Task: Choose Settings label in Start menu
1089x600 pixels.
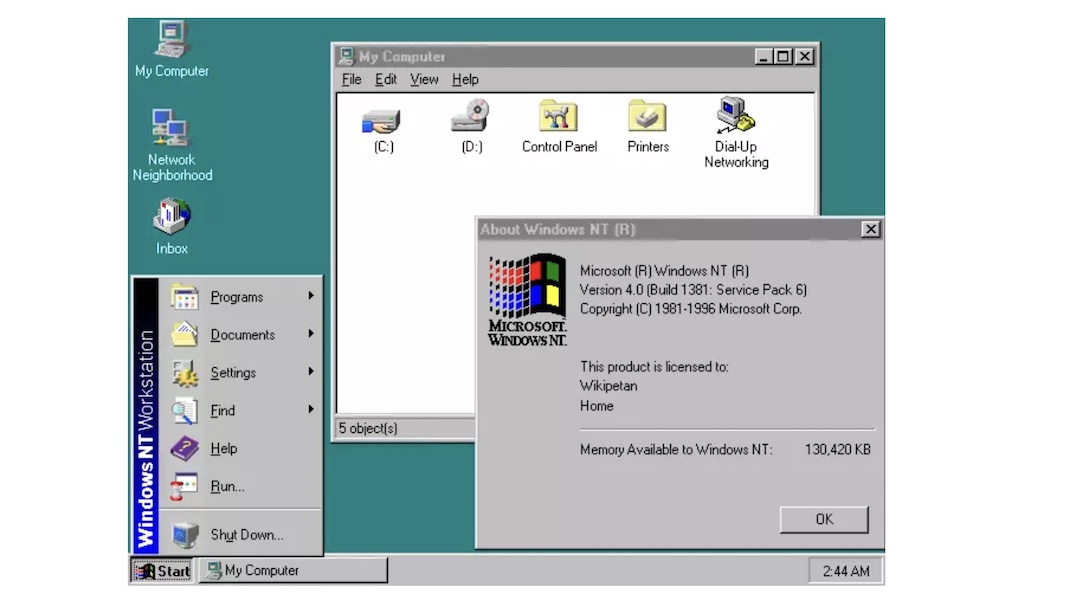Action: pos(233,373)
